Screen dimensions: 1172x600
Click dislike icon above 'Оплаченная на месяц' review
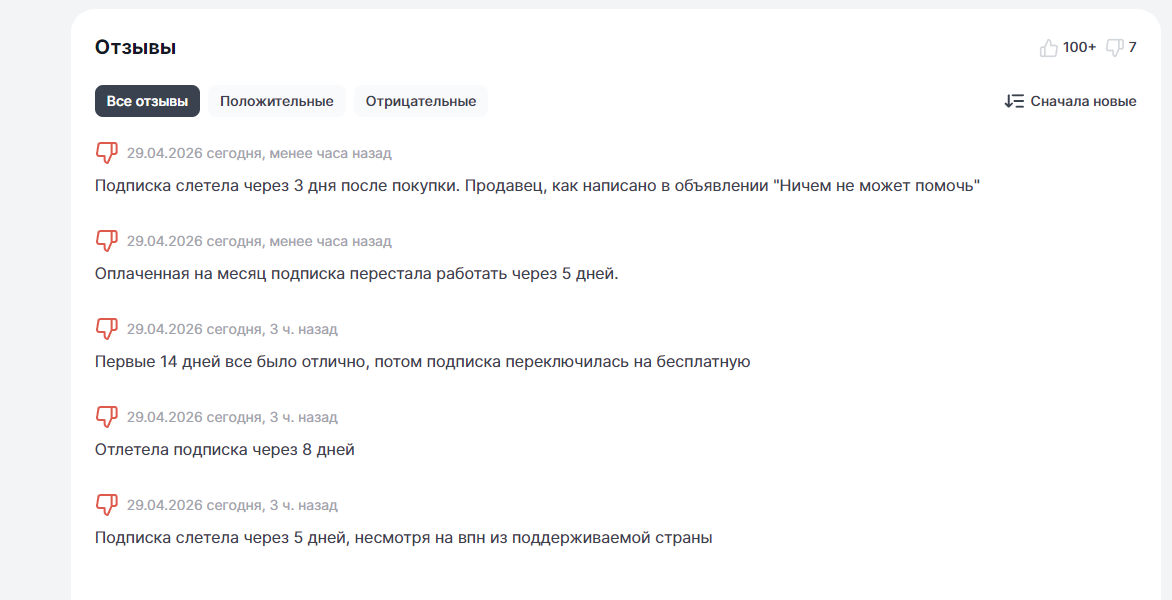tap(106, 241)
